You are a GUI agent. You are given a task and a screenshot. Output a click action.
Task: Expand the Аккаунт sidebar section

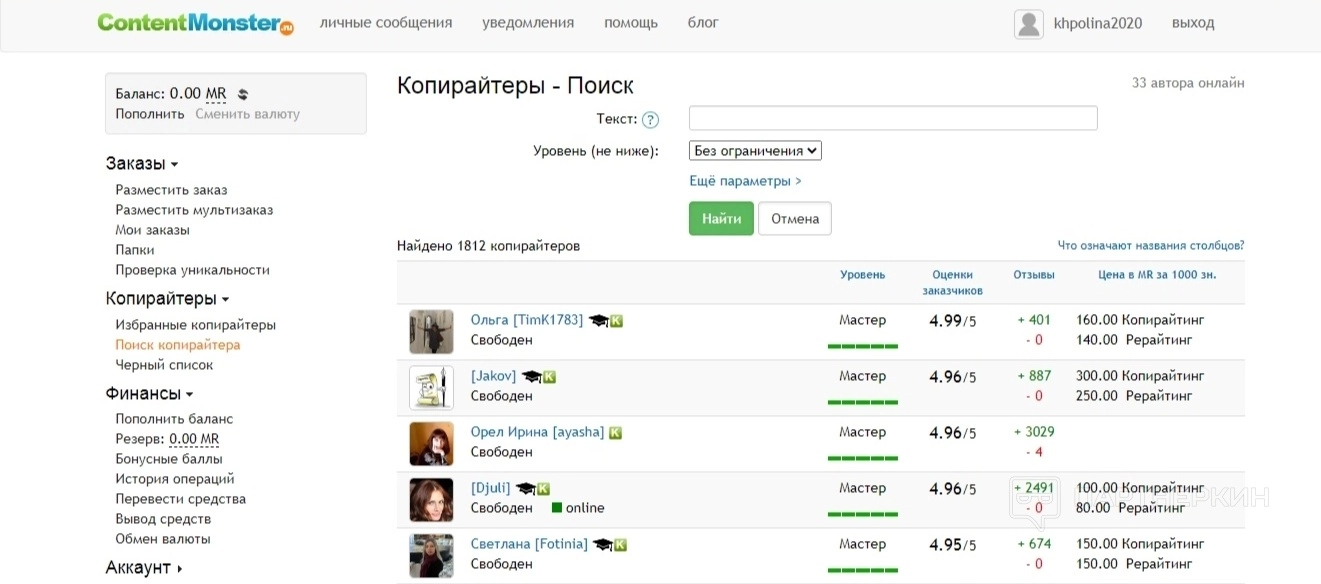tap(144, 568)
